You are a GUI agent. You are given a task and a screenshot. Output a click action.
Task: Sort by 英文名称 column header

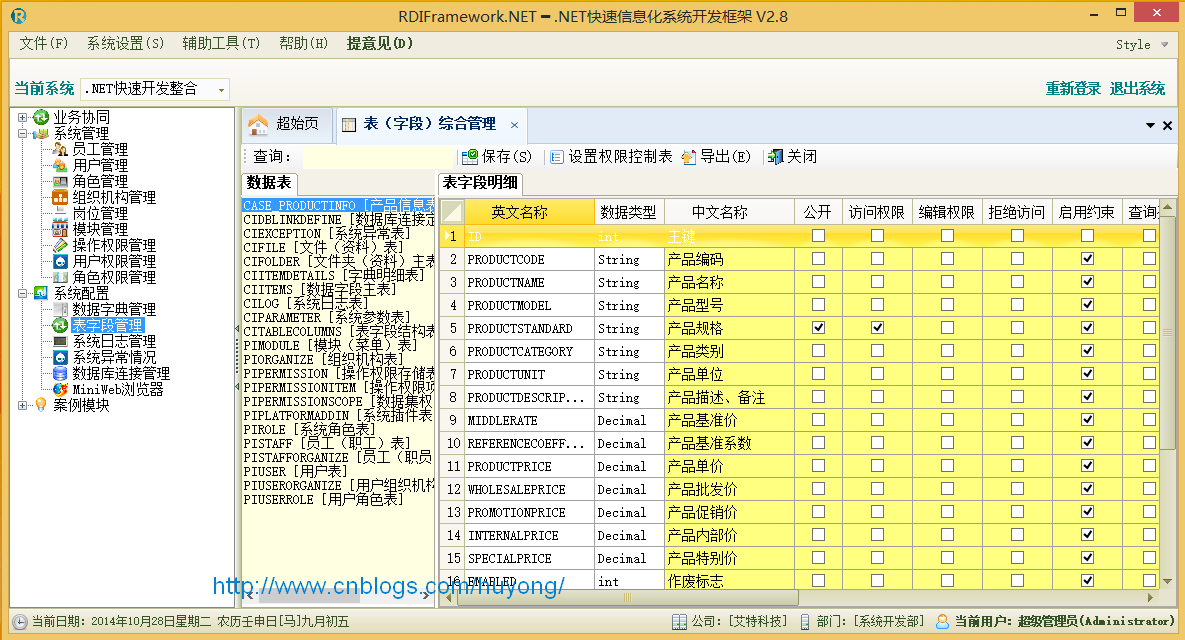pos(529,212)
